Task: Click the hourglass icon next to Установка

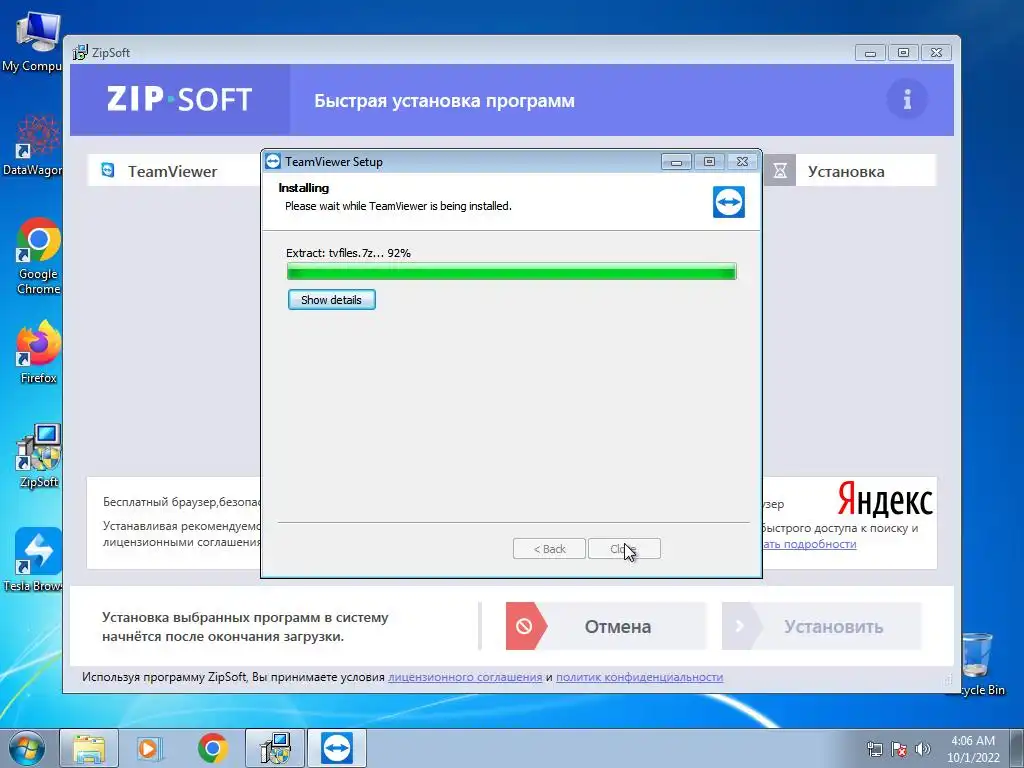Action: pos(780,171)
